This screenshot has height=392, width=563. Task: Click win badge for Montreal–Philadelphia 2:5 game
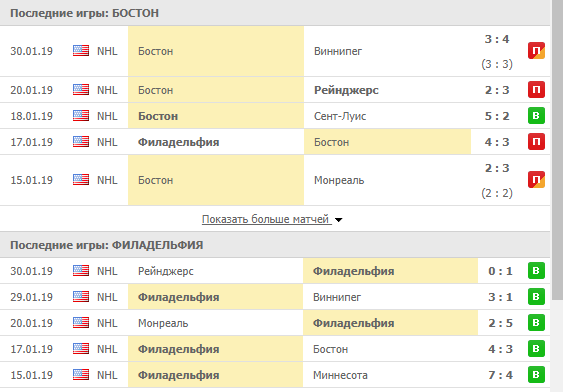536,323
